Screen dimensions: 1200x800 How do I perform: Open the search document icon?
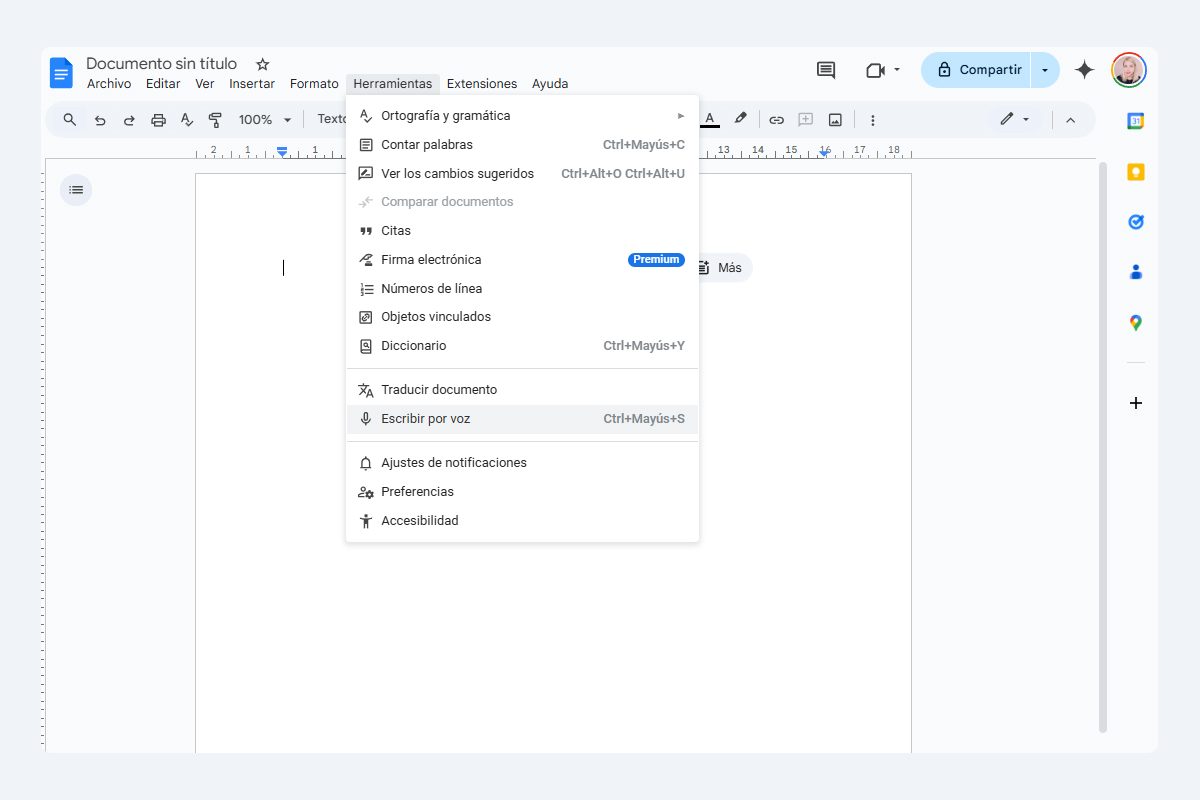point(69,119)
